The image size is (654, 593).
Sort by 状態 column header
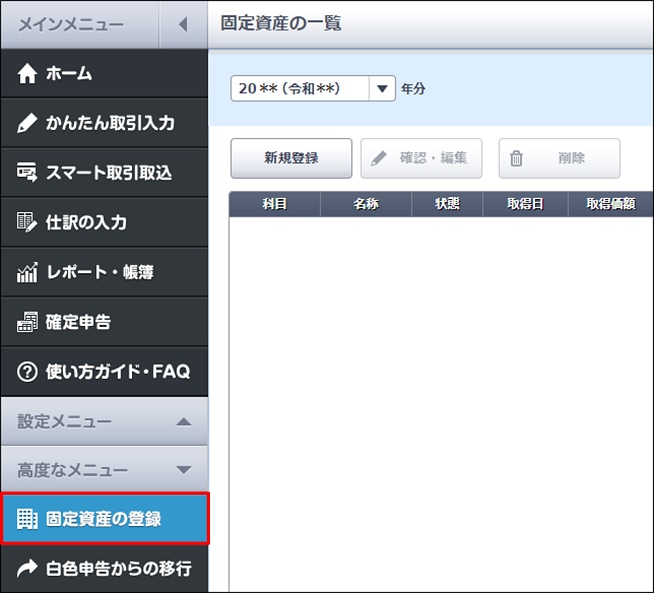pyautogui.click(x=447, y=204)
